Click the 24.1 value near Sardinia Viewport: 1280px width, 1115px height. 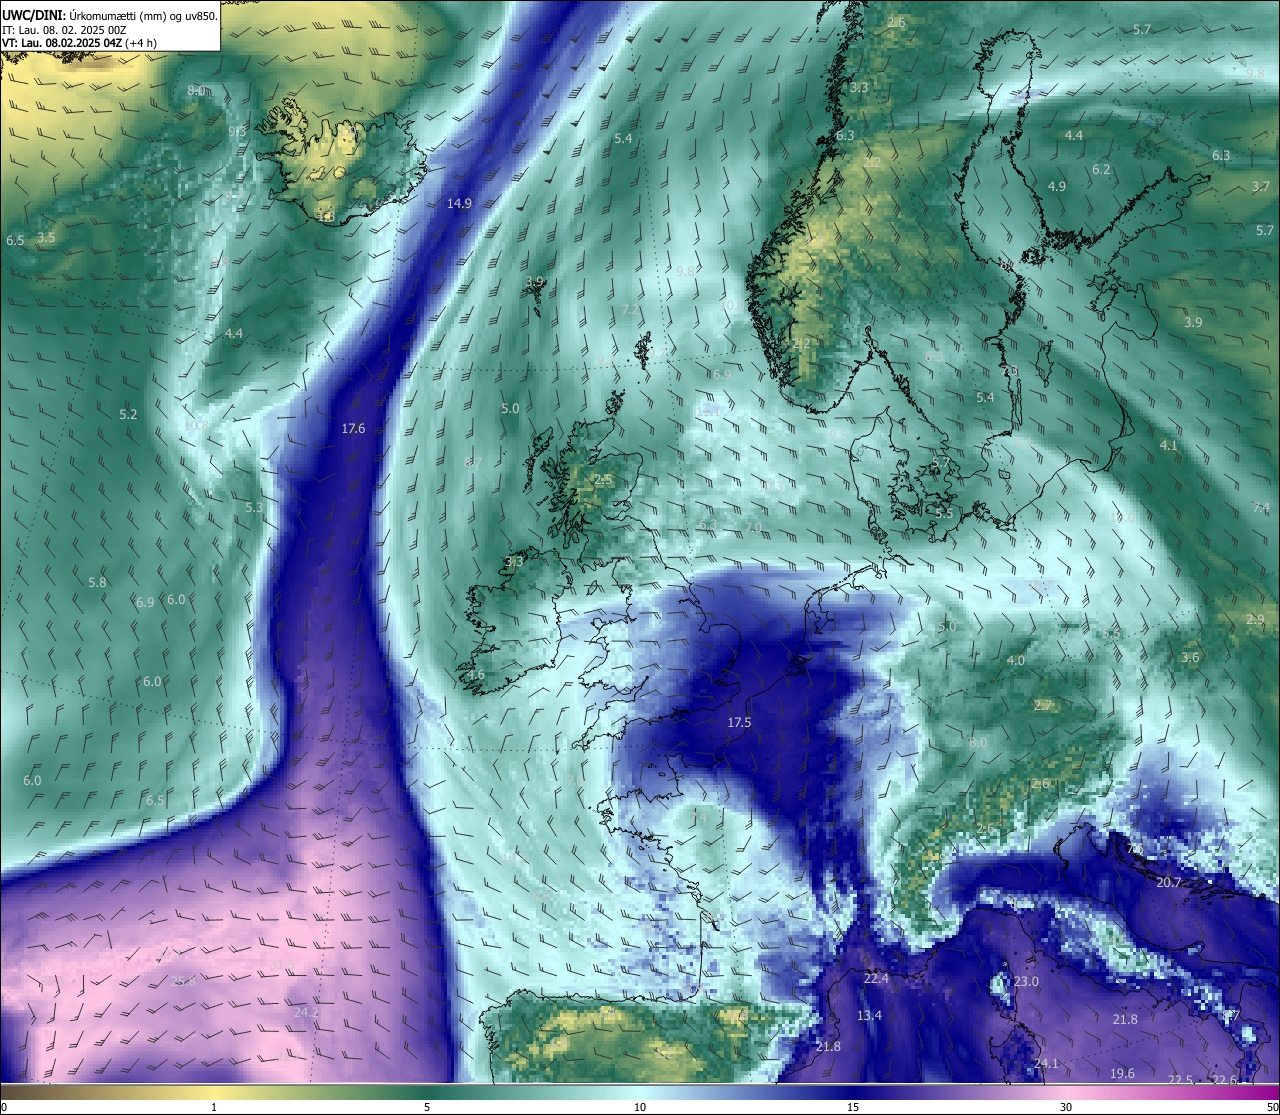1046,1064
